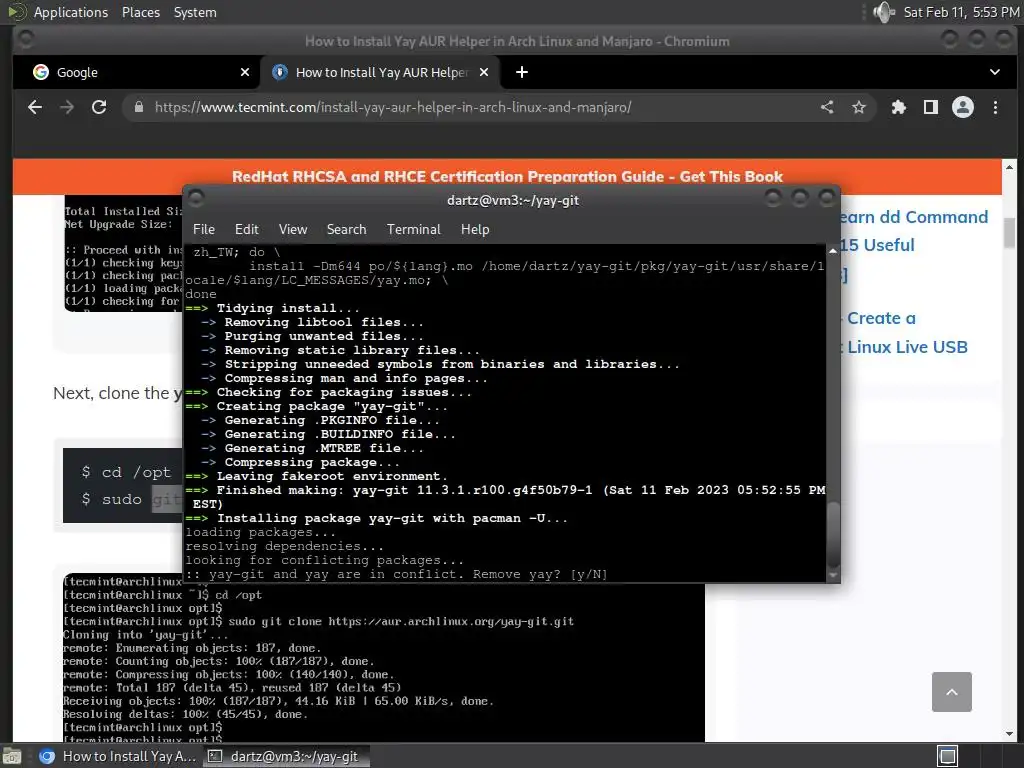Image resolution: width=1024 pixels, height=768 pixels.
Task: Switch to Chromium taskbar entry
Action: [x=116, y=756]
